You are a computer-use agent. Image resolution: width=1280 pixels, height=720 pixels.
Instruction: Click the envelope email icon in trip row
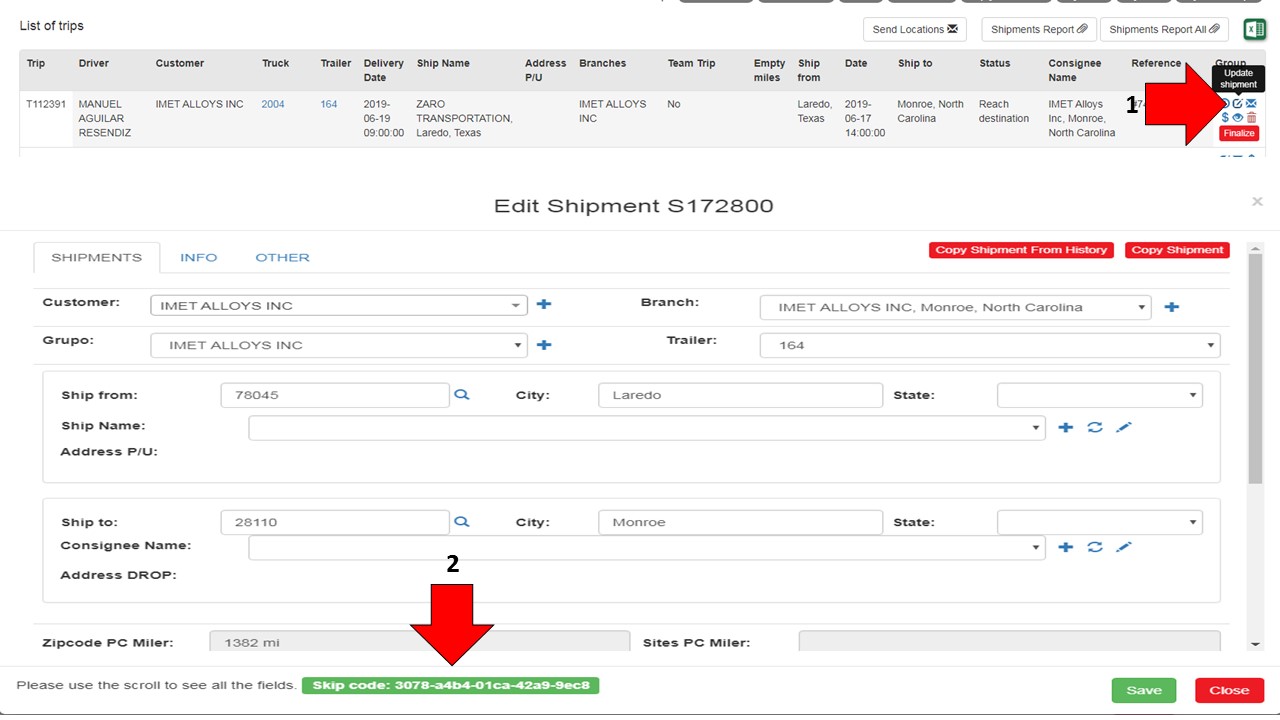click(1251, 104)
